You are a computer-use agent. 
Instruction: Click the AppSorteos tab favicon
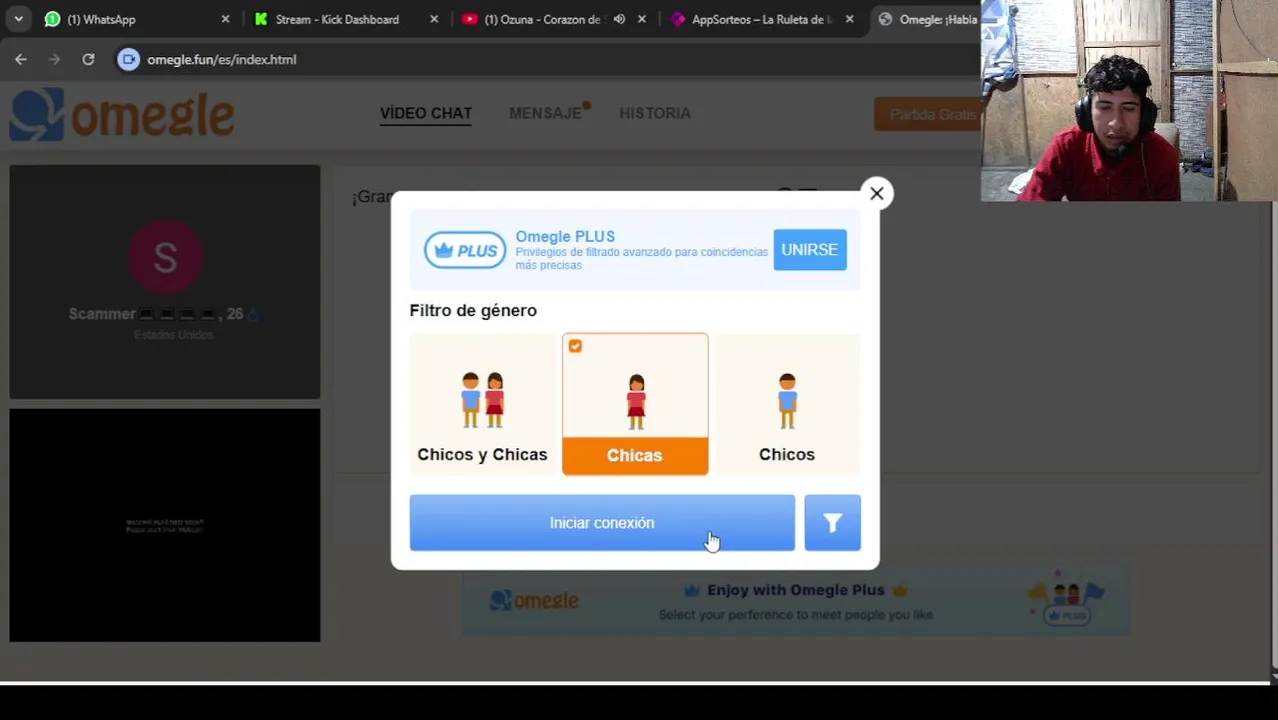click(x=678, y=19)
